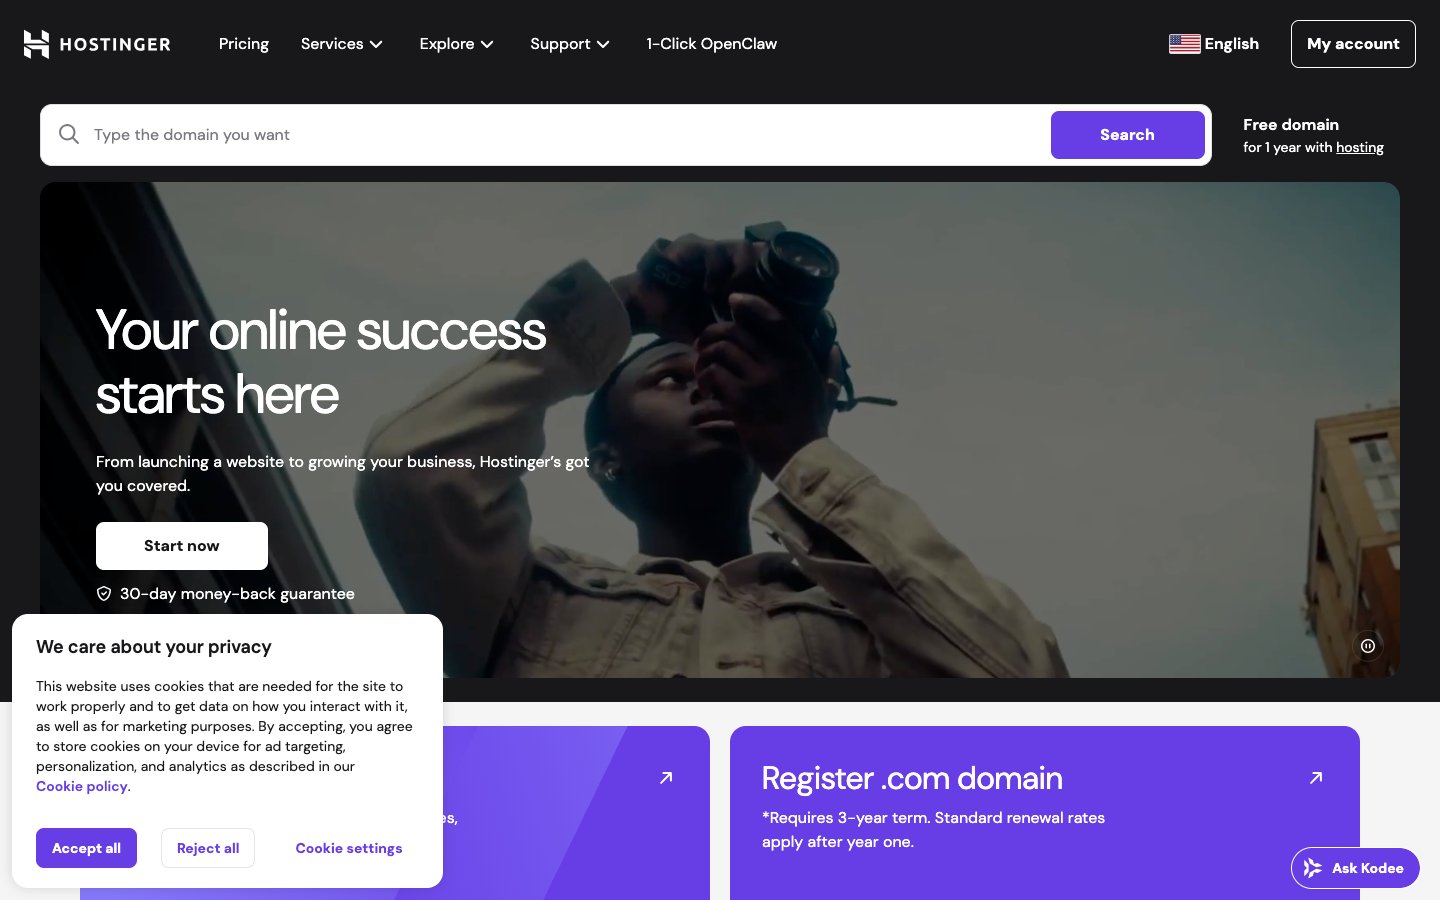Expand the Support dropdown menu
The width and height of the screenshot is (1440, 900).
click(x=570, y=44)
